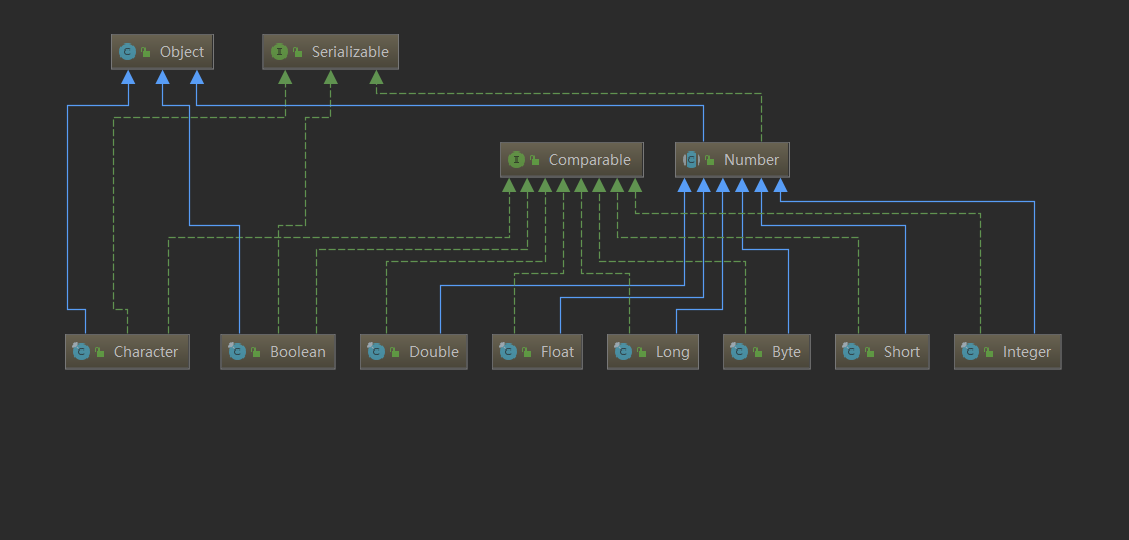Click the interface icon on Comparable node
The height and width of the screenshot is (540, 1129).
516,160
